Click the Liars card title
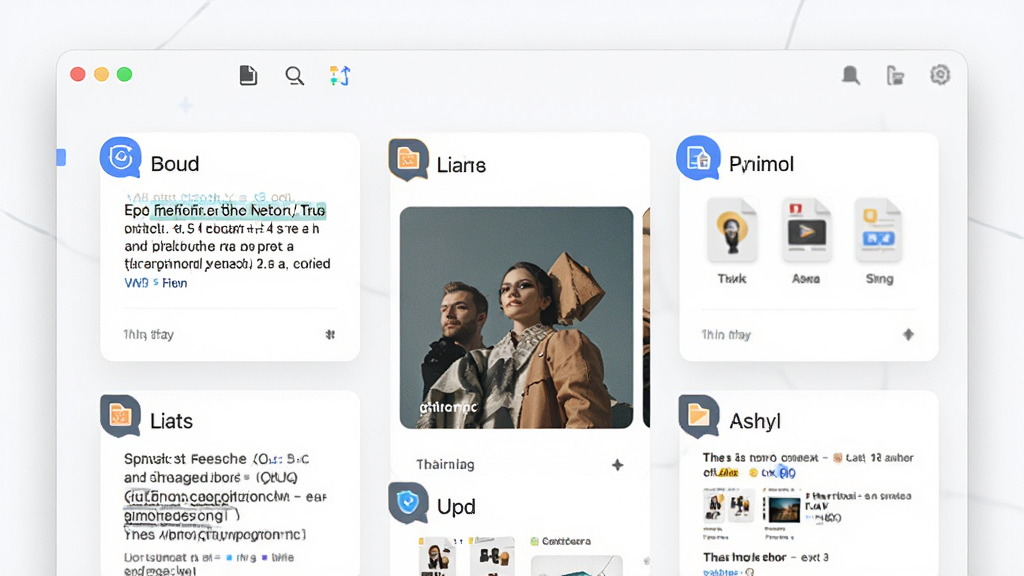 (461, 165)
